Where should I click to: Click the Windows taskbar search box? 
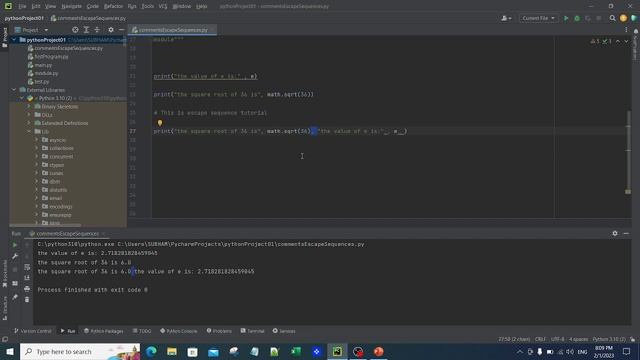point(80,351)
